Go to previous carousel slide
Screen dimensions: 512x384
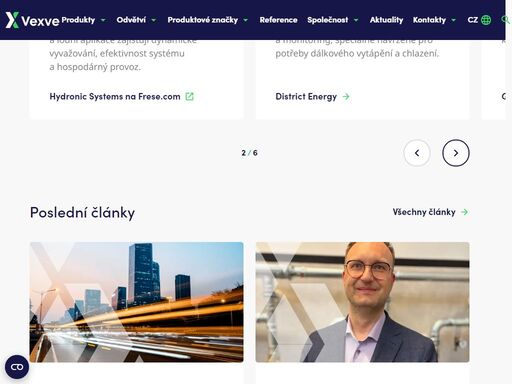[417, 153]
